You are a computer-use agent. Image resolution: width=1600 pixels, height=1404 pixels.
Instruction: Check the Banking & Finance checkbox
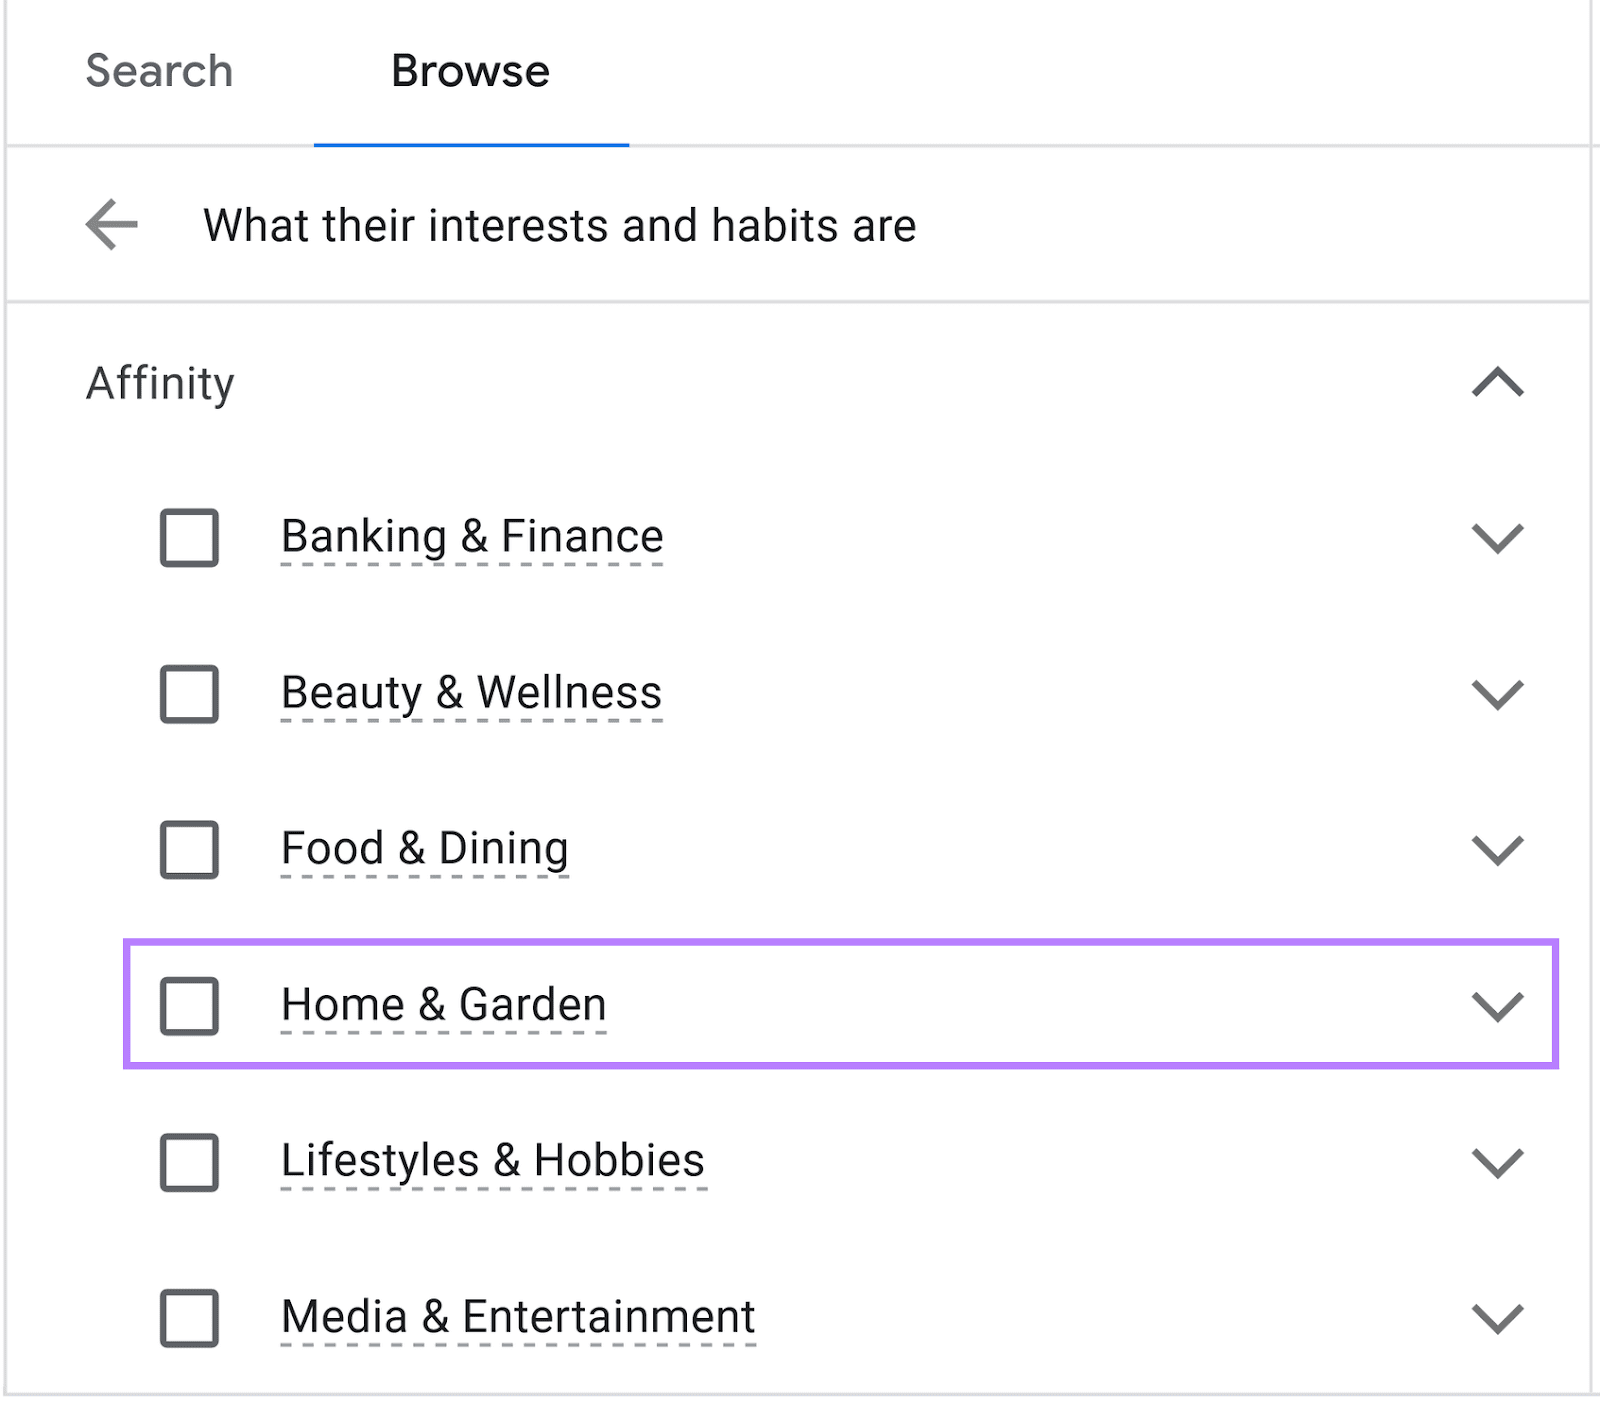click(189, 538)
